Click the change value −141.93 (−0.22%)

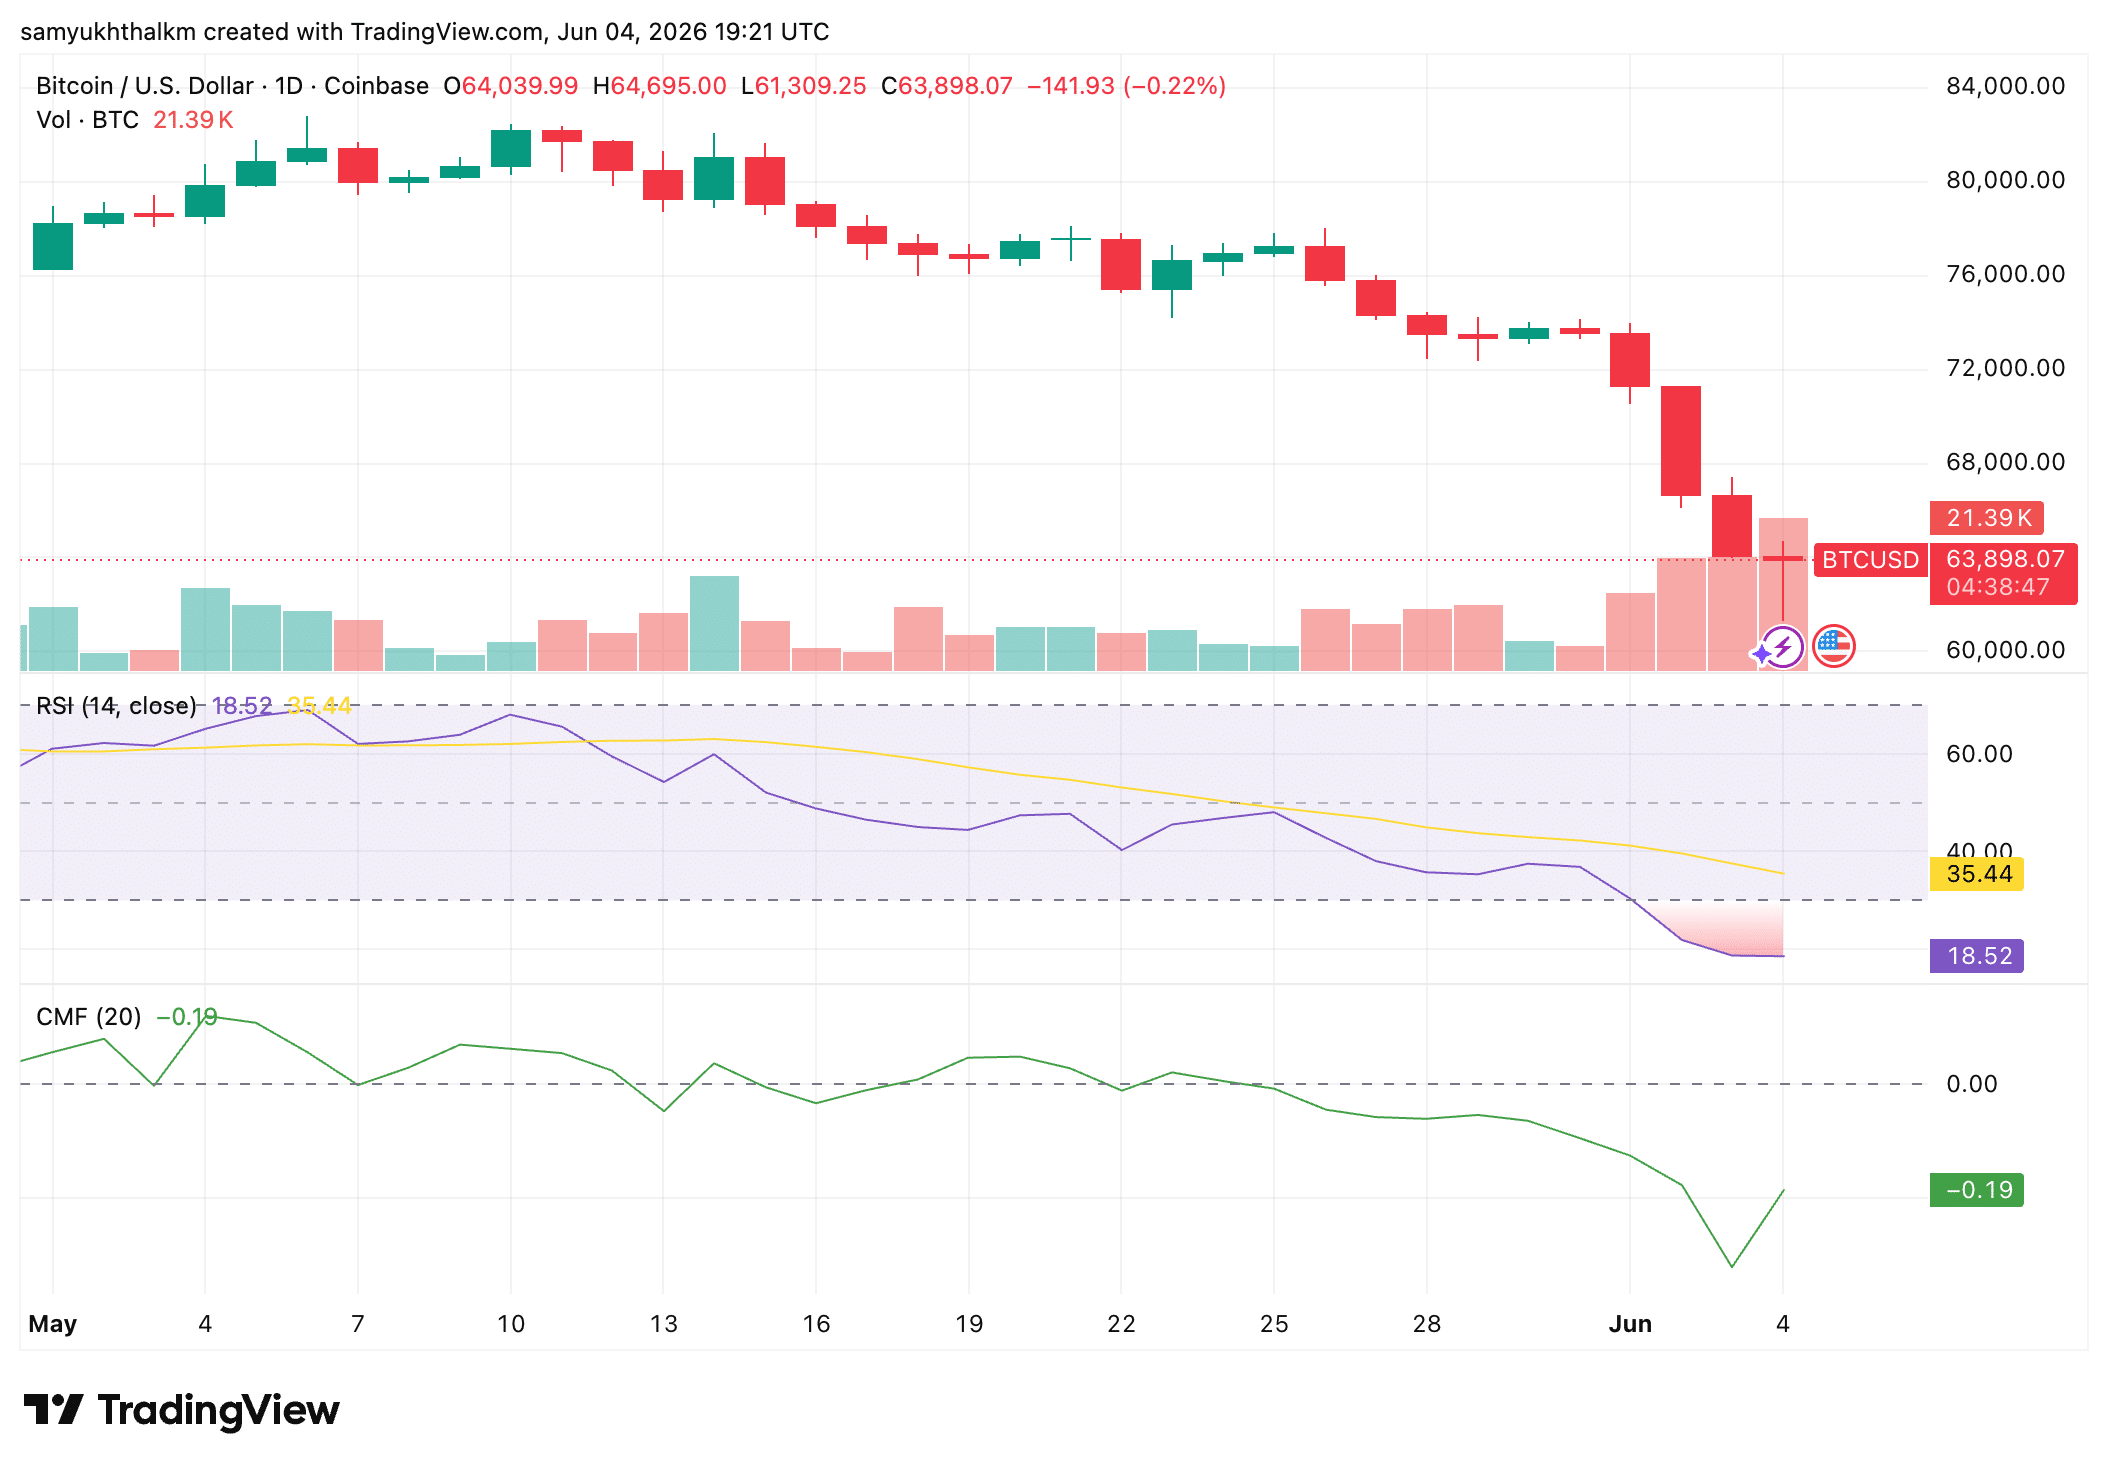(1127, 86)
